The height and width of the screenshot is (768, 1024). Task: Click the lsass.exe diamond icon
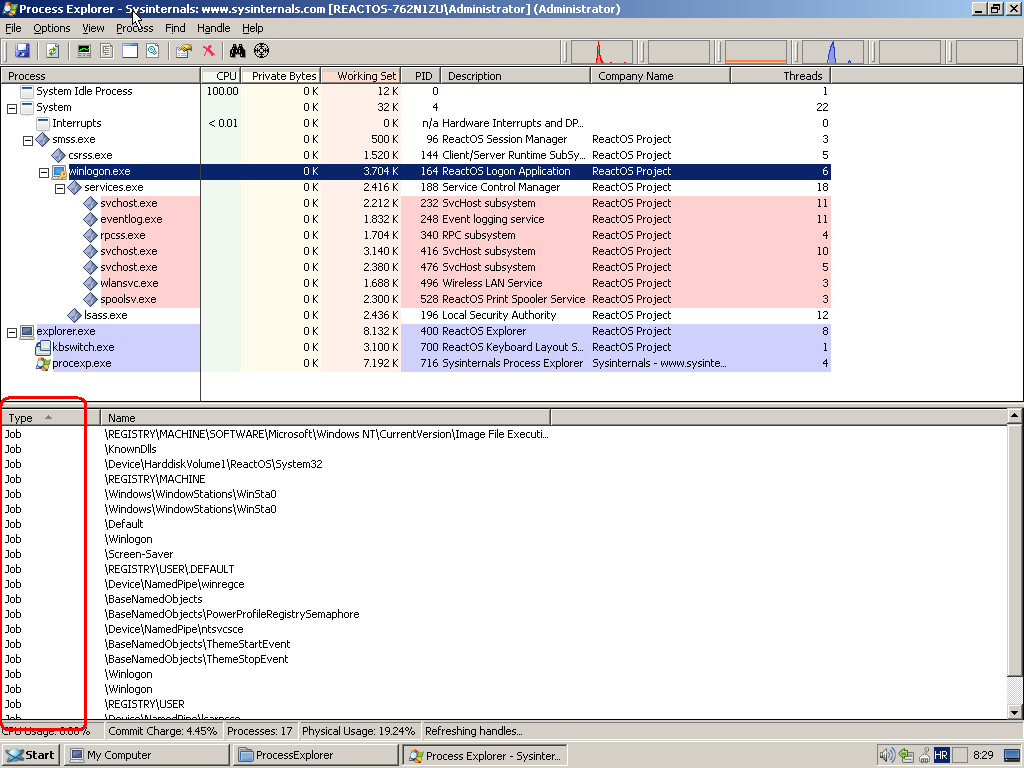(x=75, y=315)
